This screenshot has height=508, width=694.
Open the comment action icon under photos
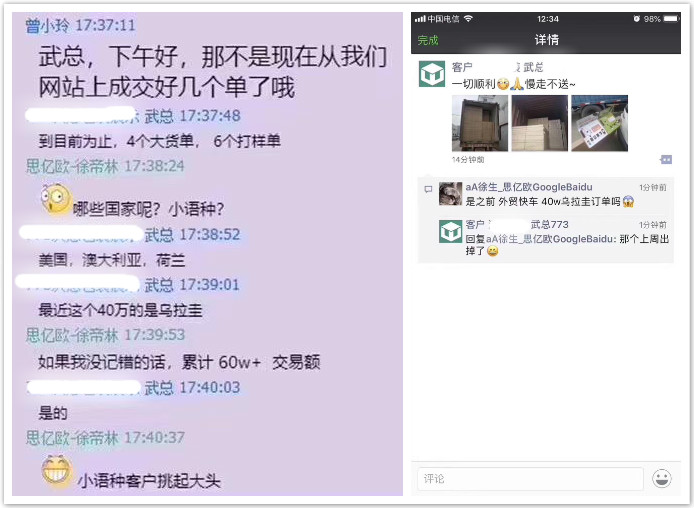pyautogui.click(x=666, y=159)
